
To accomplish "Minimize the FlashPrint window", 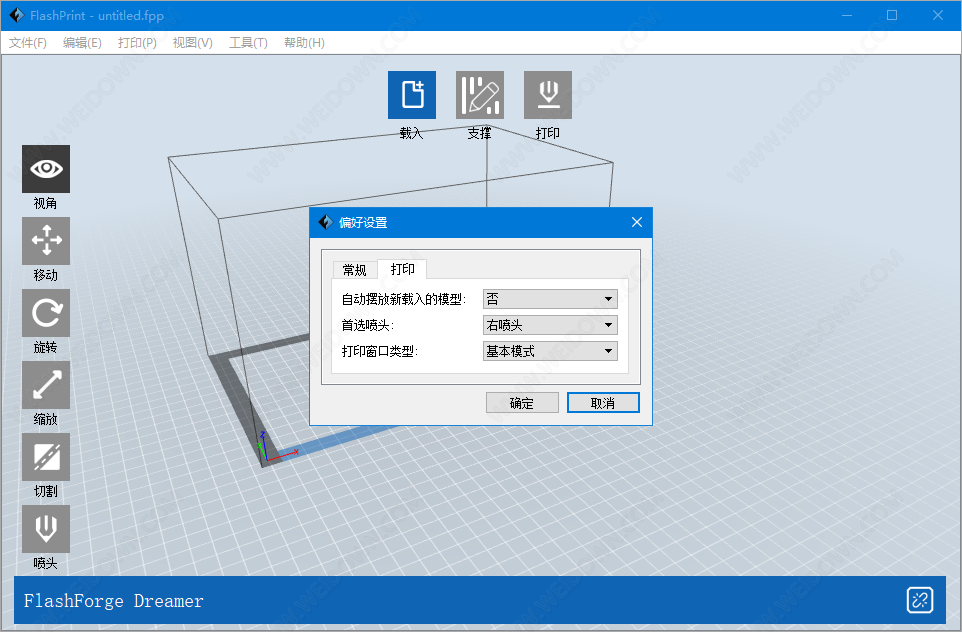I will (x=847, y=15).
